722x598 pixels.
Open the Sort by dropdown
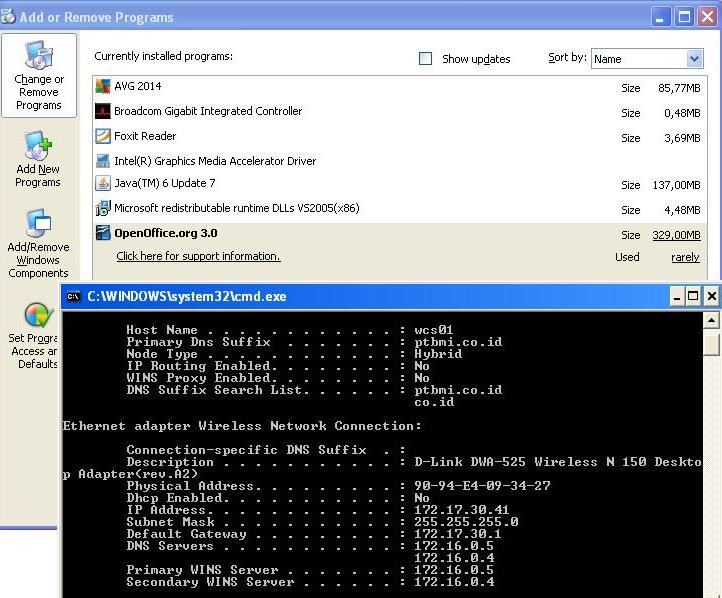694,59
